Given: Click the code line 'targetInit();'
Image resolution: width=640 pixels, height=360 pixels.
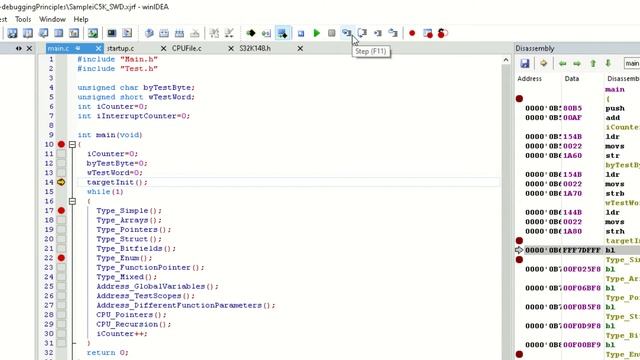Looking at the screenshot, I should point(117,182).
